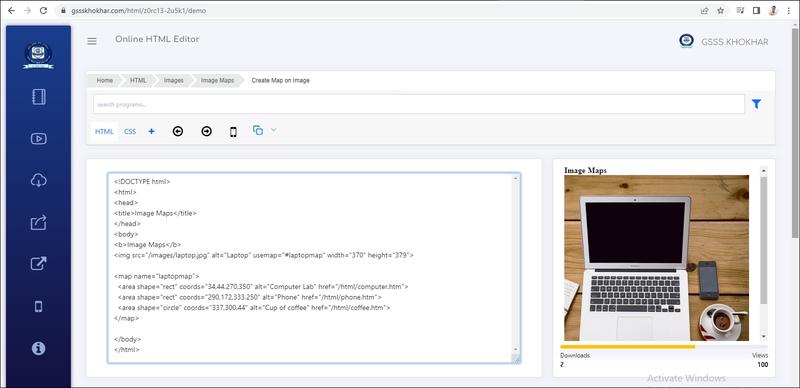Open the external link sidebar icon
800x388 pixels.
[39, 263]
